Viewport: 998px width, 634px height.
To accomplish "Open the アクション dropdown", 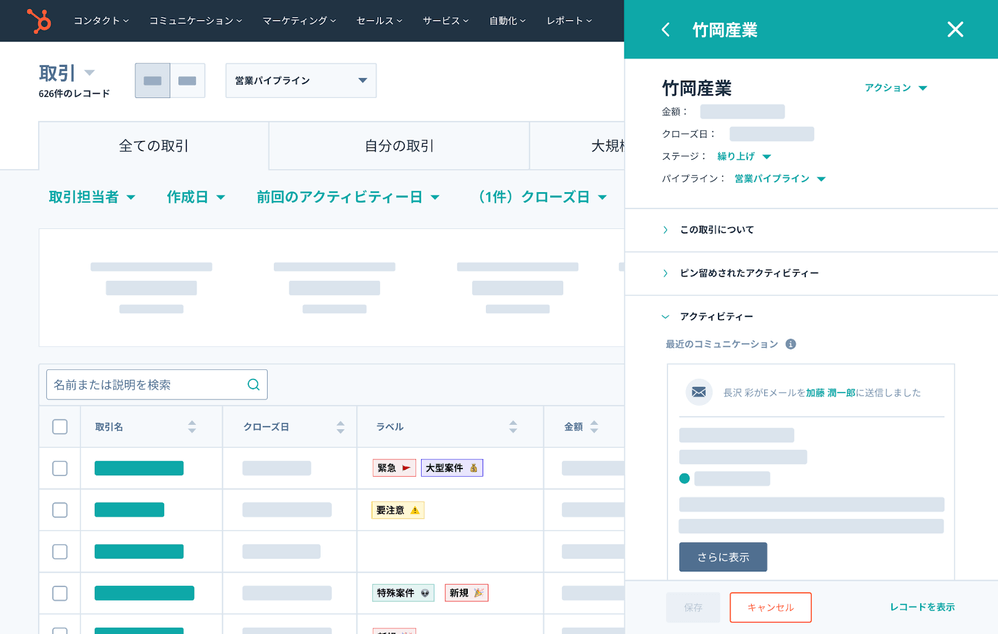I will 895,88.
